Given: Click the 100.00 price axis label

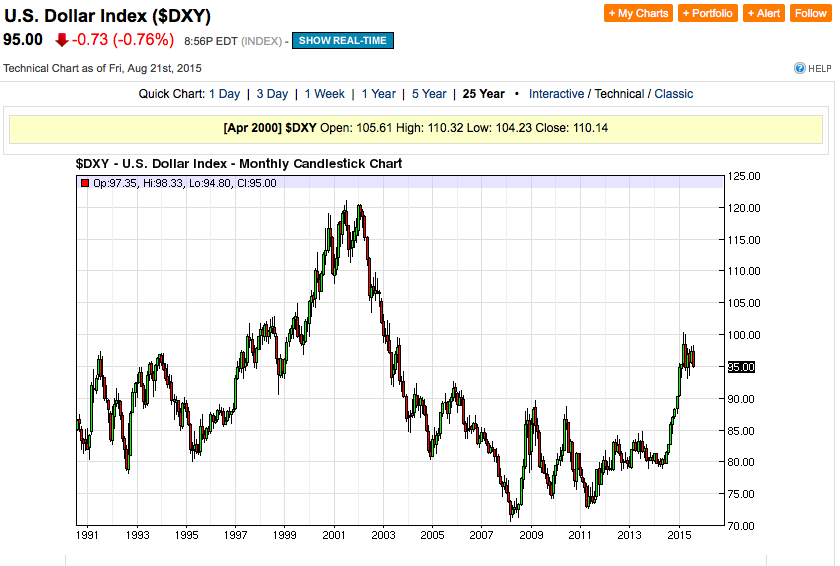Looking at the screenshot, I should coord(744,335).
